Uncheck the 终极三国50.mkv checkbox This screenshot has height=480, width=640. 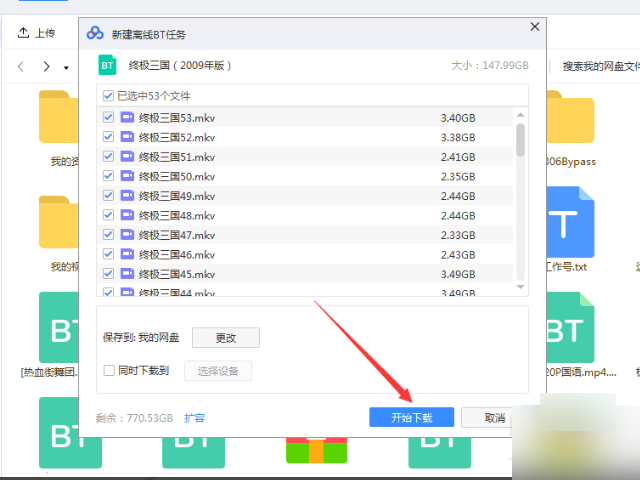pyautogui.click(x=108, y=176)
